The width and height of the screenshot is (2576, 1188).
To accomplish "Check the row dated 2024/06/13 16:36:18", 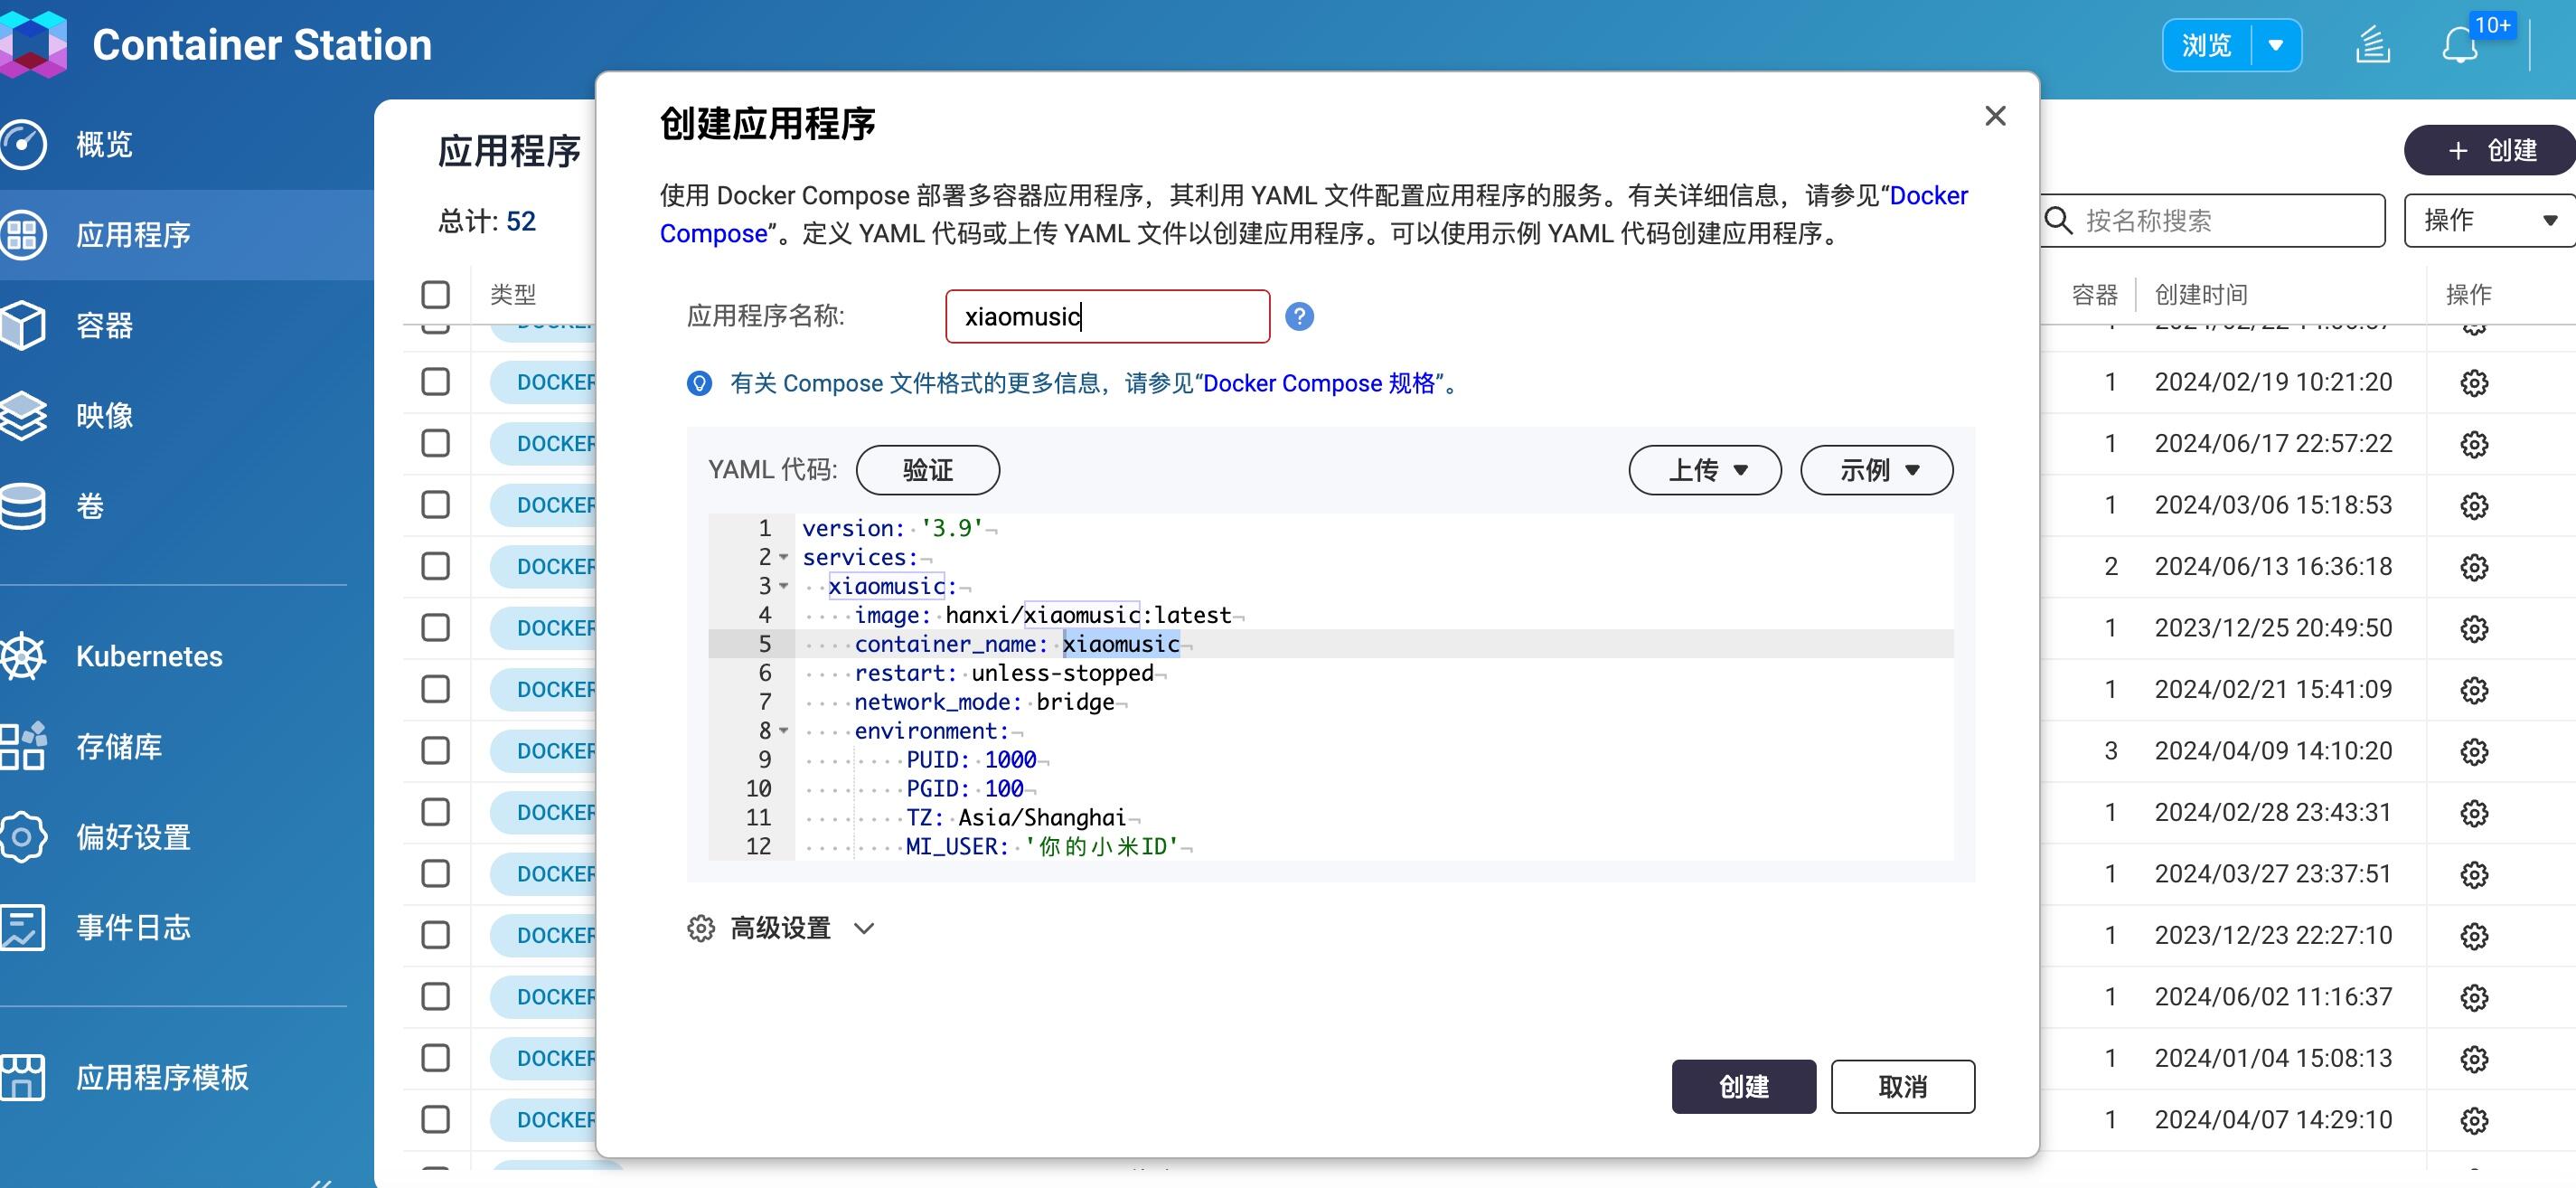I will click(435, 566).
